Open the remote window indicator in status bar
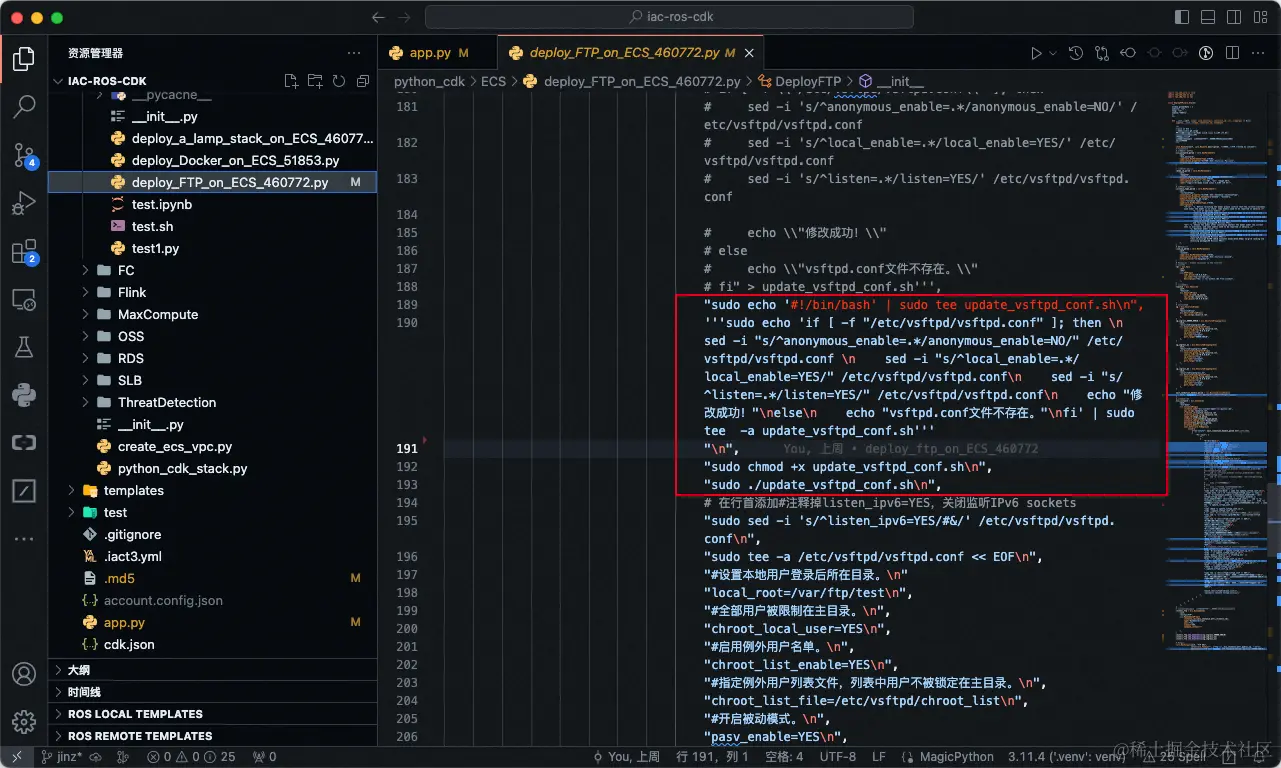1281x768 pixels. 16,757
